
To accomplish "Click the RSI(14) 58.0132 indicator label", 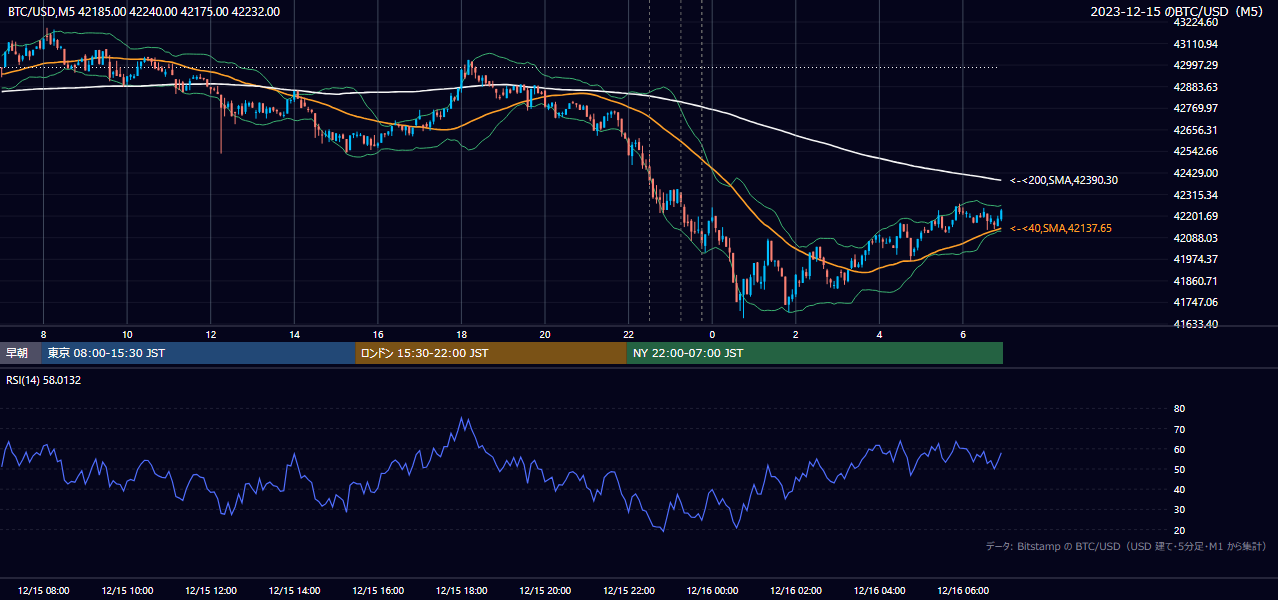I will [x=44, y=380].
